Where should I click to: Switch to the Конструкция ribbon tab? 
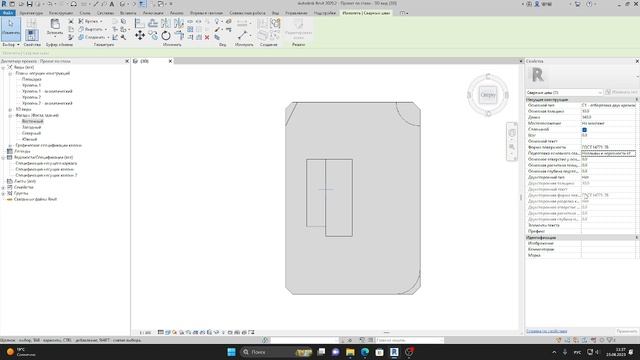[61, 13]
